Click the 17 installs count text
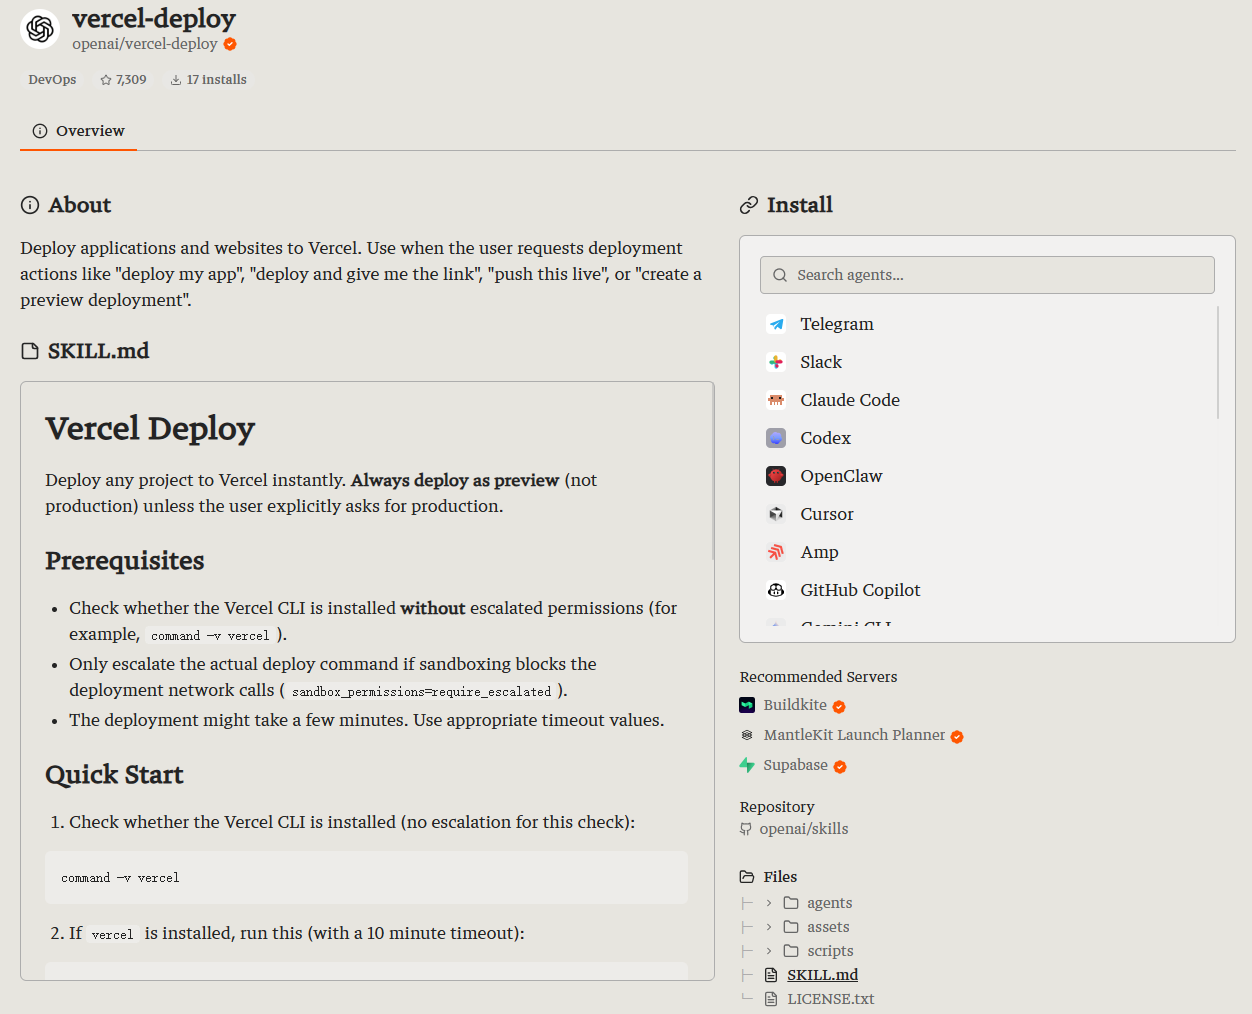This screenshot has width=1252, height=1014. (x=217, y=80)
